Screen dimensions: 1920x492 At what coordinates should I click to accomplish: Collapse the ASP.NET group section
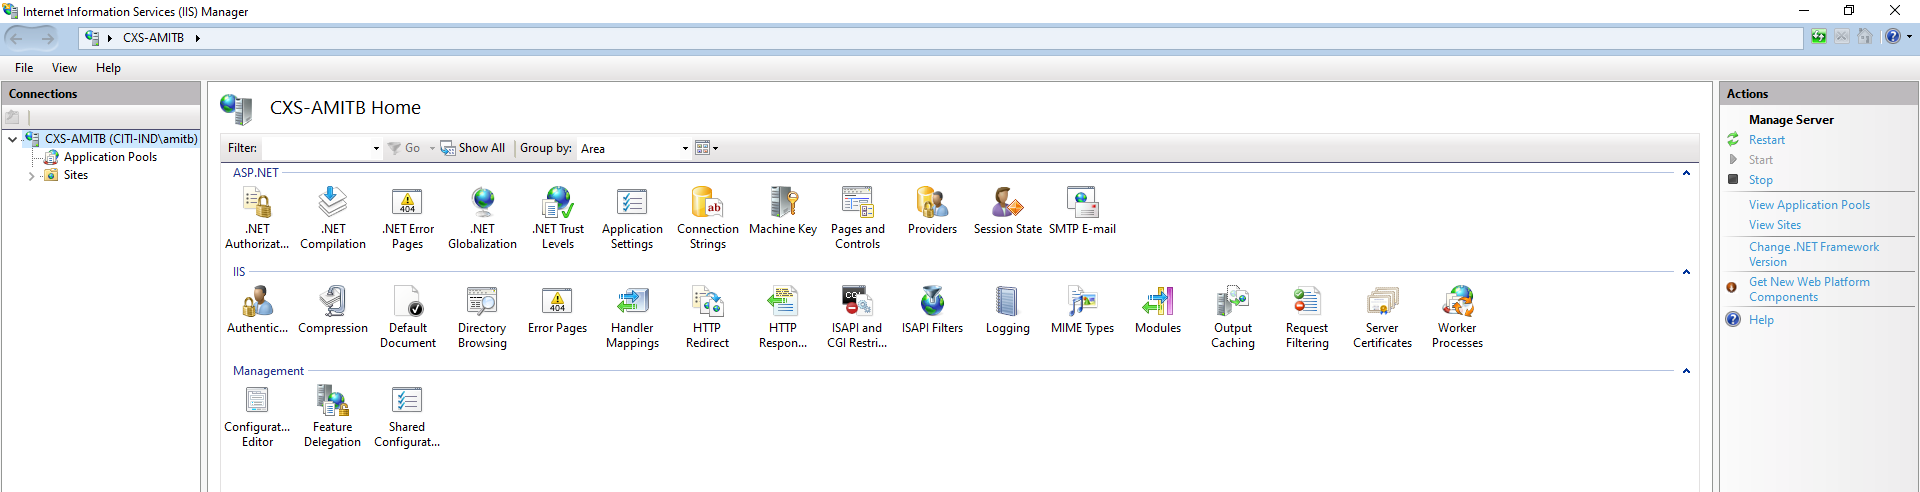click(x=1686, y=173)
